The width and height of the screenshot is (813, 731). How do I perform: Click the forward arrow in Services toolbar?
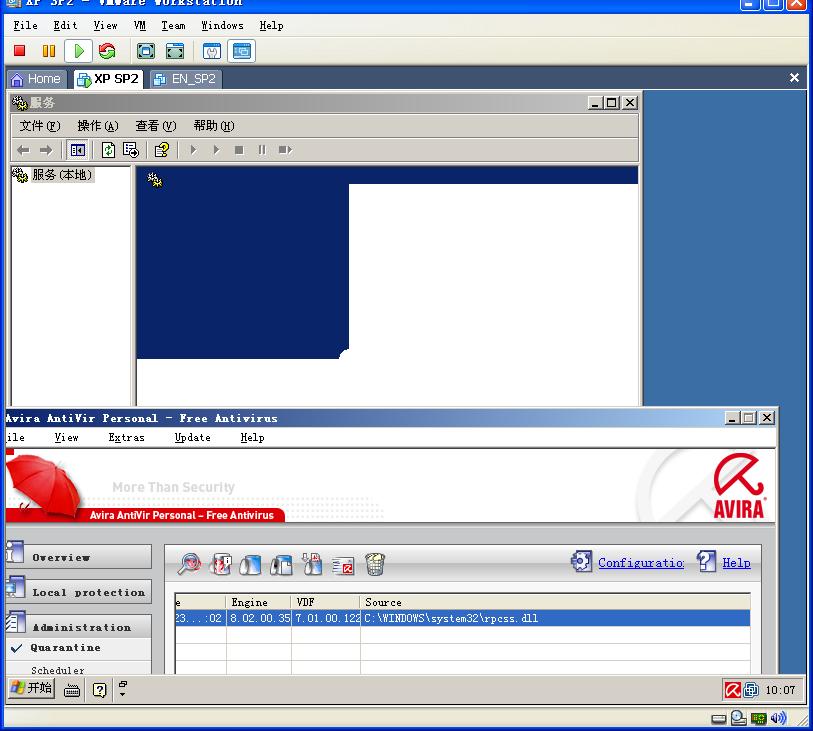(46, 150)
